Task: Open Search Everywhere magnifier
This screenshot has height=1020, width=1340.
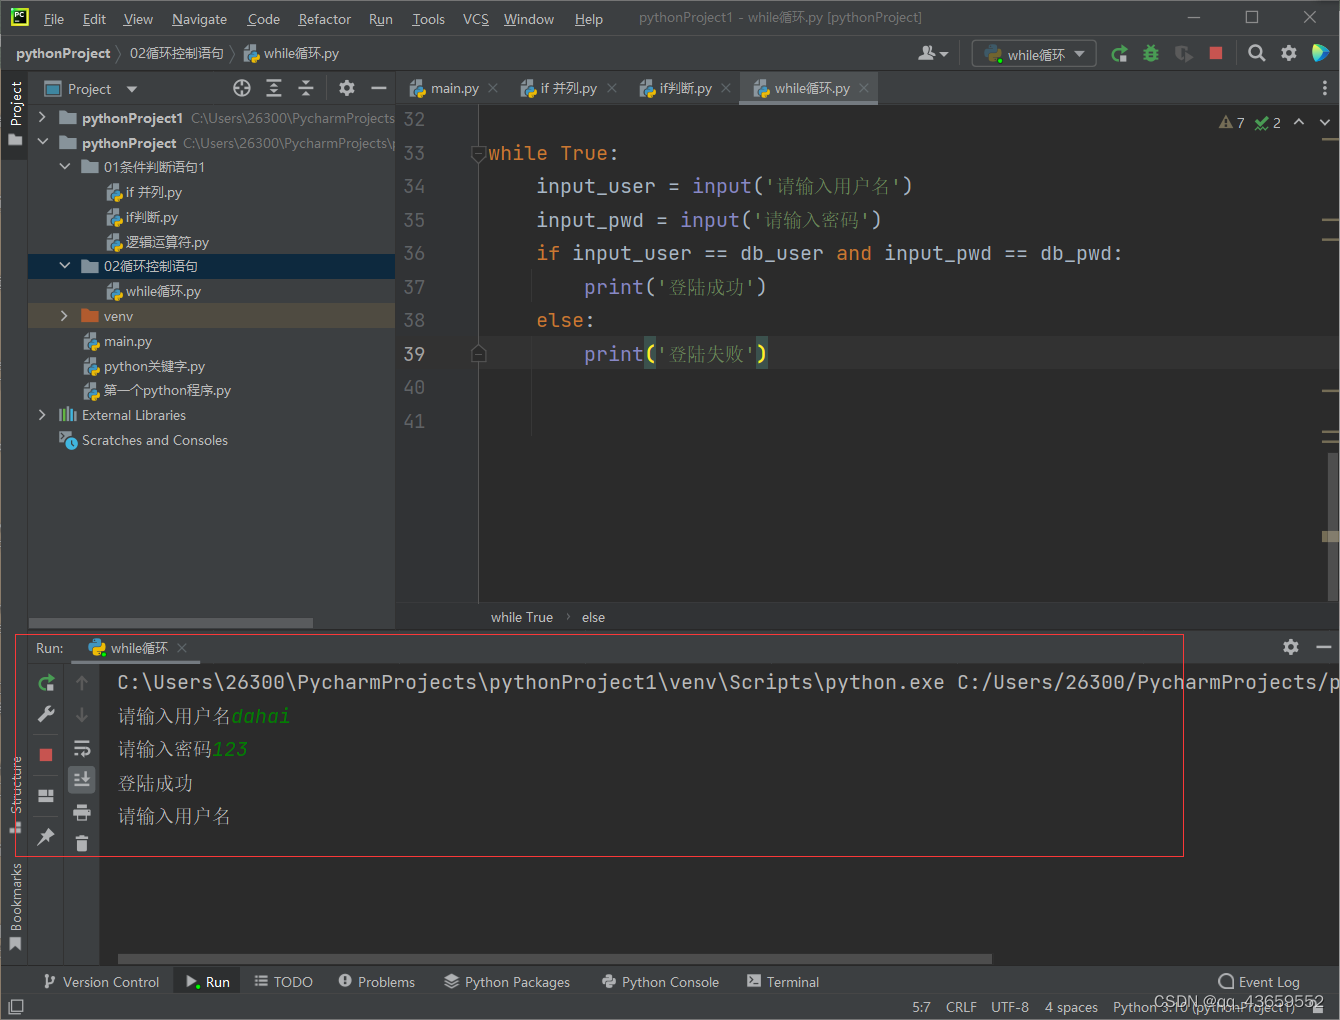Action: pyautogui.click(x=1256, y=53)
